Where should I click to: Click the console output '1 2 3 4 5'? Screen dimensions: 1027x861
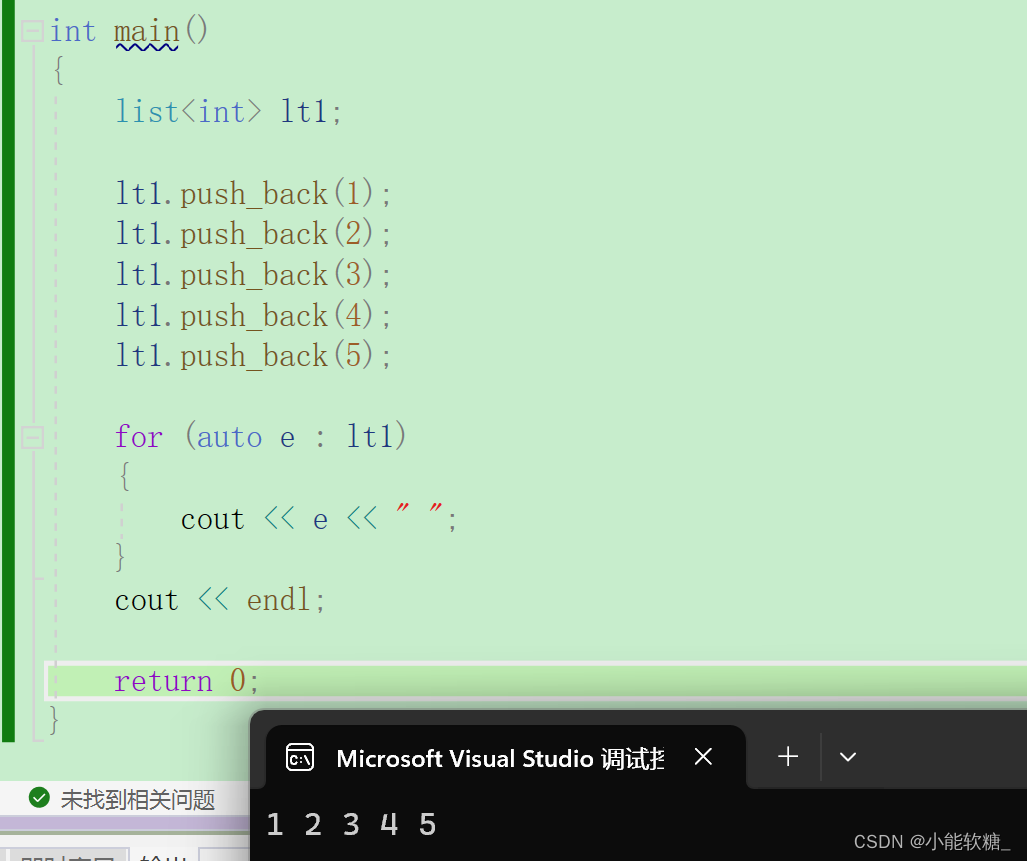click(x=351, y=824)
